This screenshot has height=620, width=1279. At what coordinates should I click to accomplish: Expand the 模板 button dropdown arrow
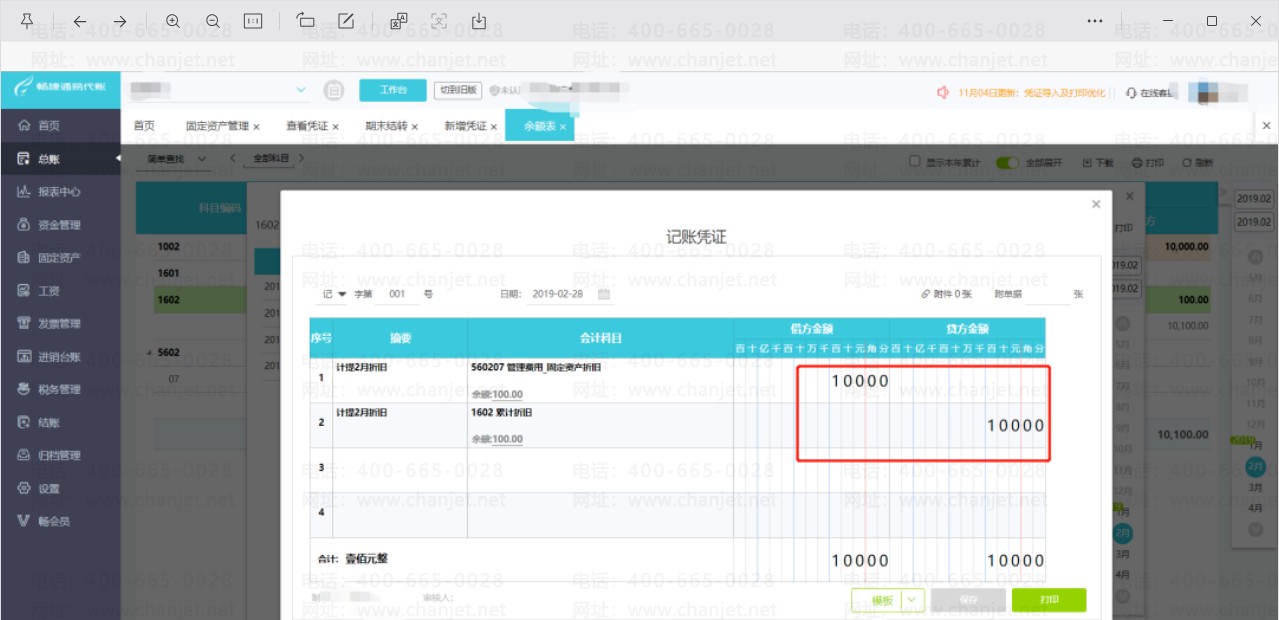912,600
